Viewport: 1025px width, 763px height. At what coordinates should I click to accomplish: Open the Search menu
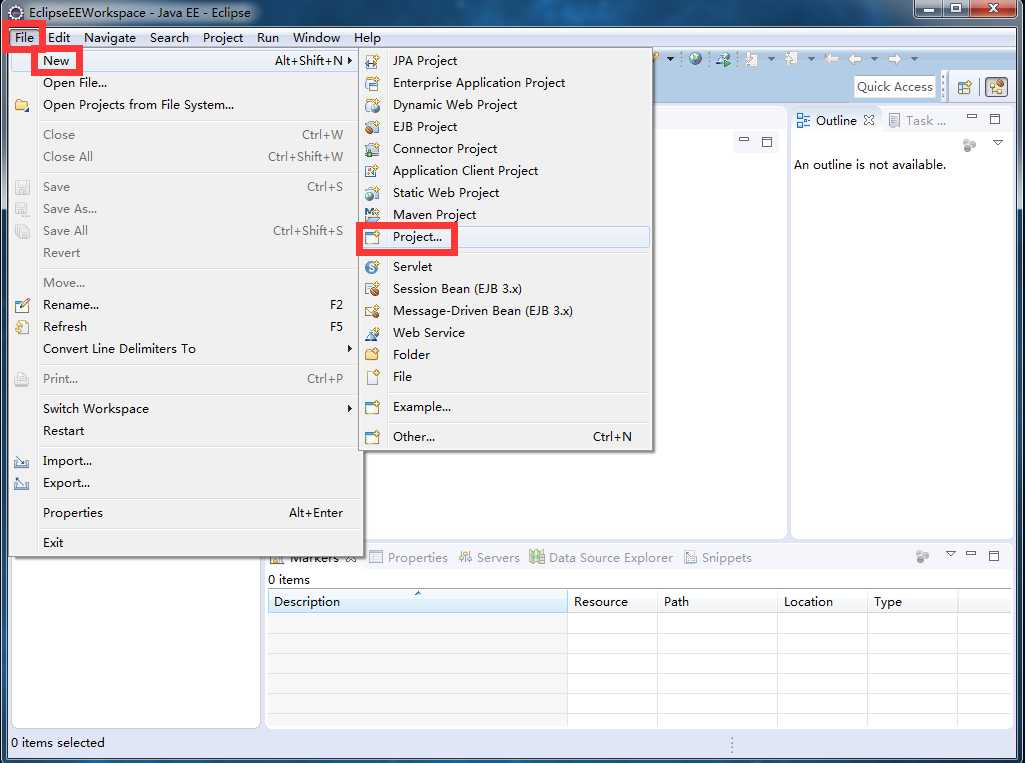(169, 38)
